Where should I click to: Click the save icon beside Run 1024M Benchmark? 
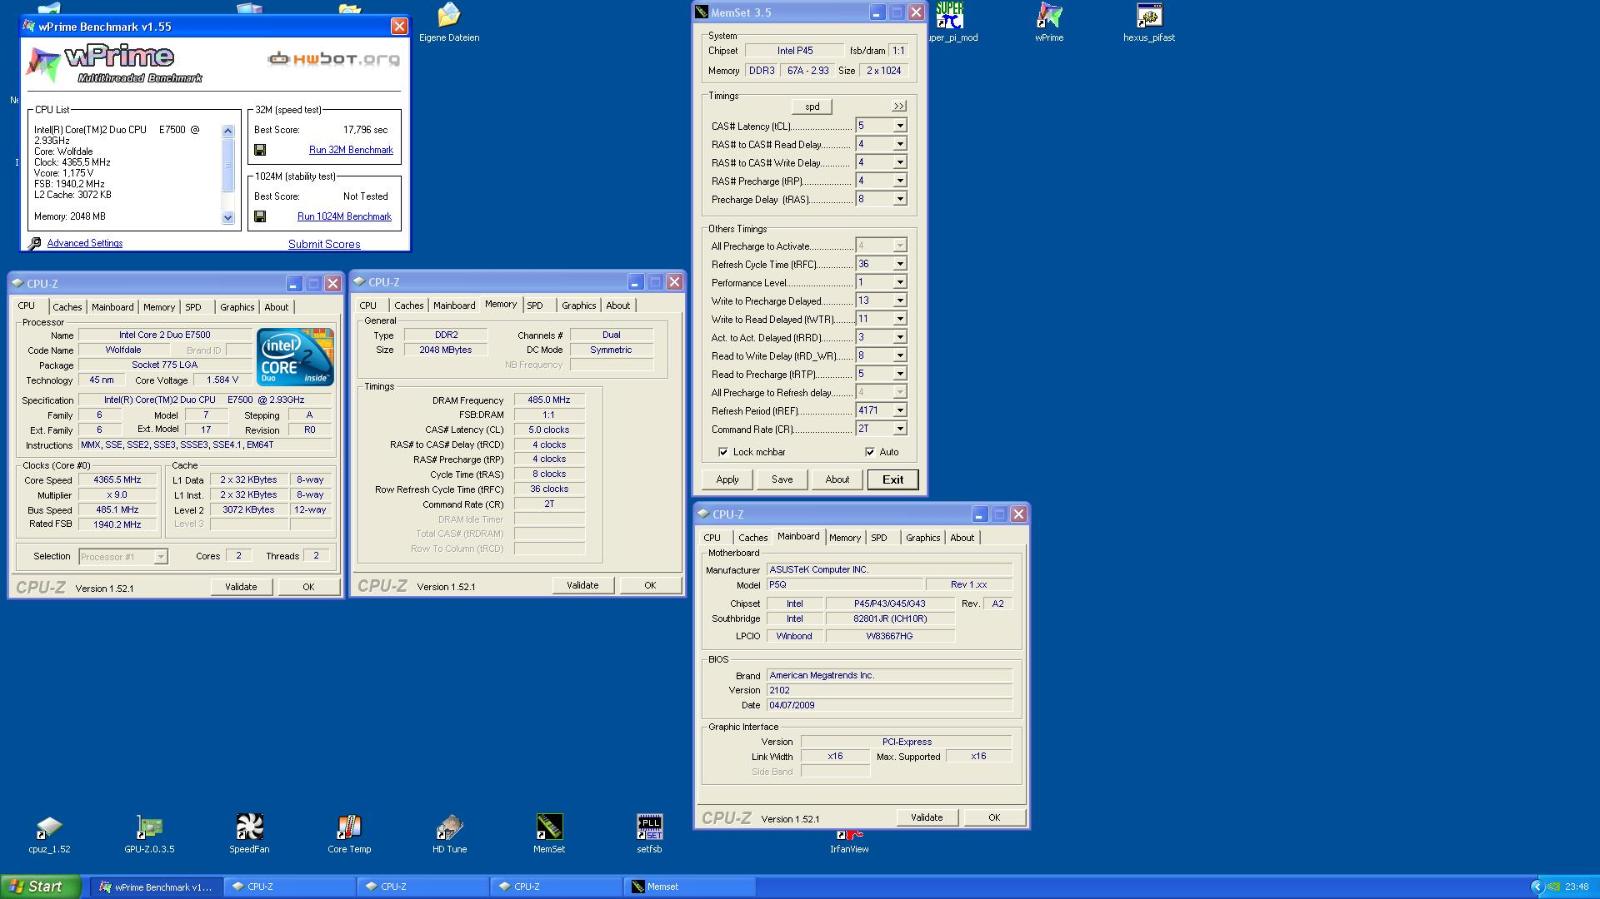point(260,216)
